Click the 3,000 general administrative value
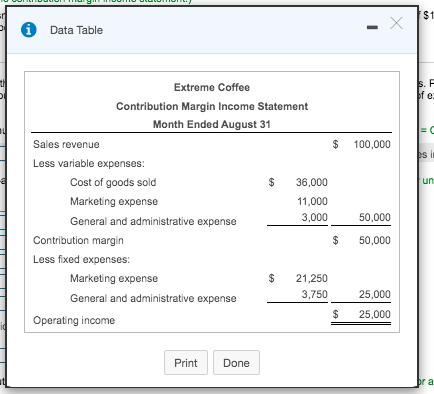 tap(314, 217)
